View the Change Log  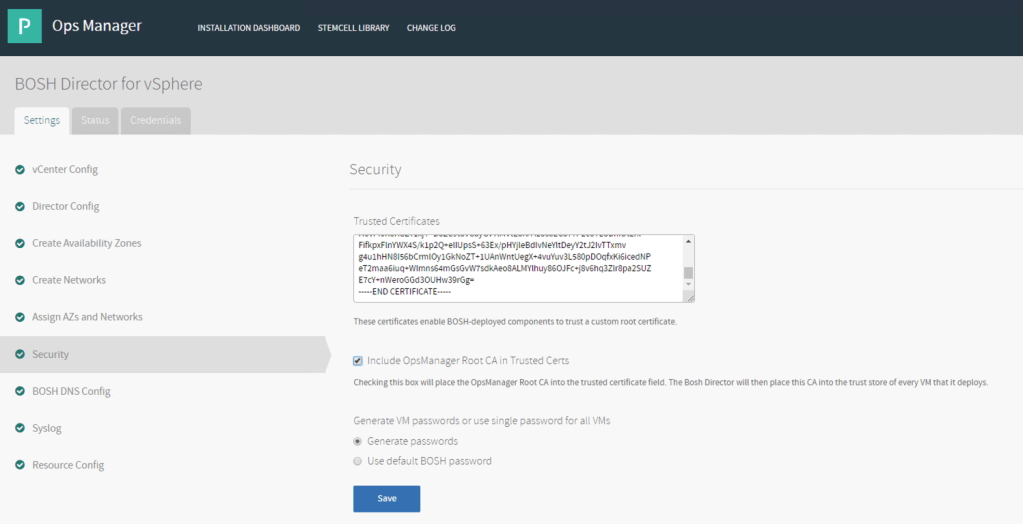431,28
